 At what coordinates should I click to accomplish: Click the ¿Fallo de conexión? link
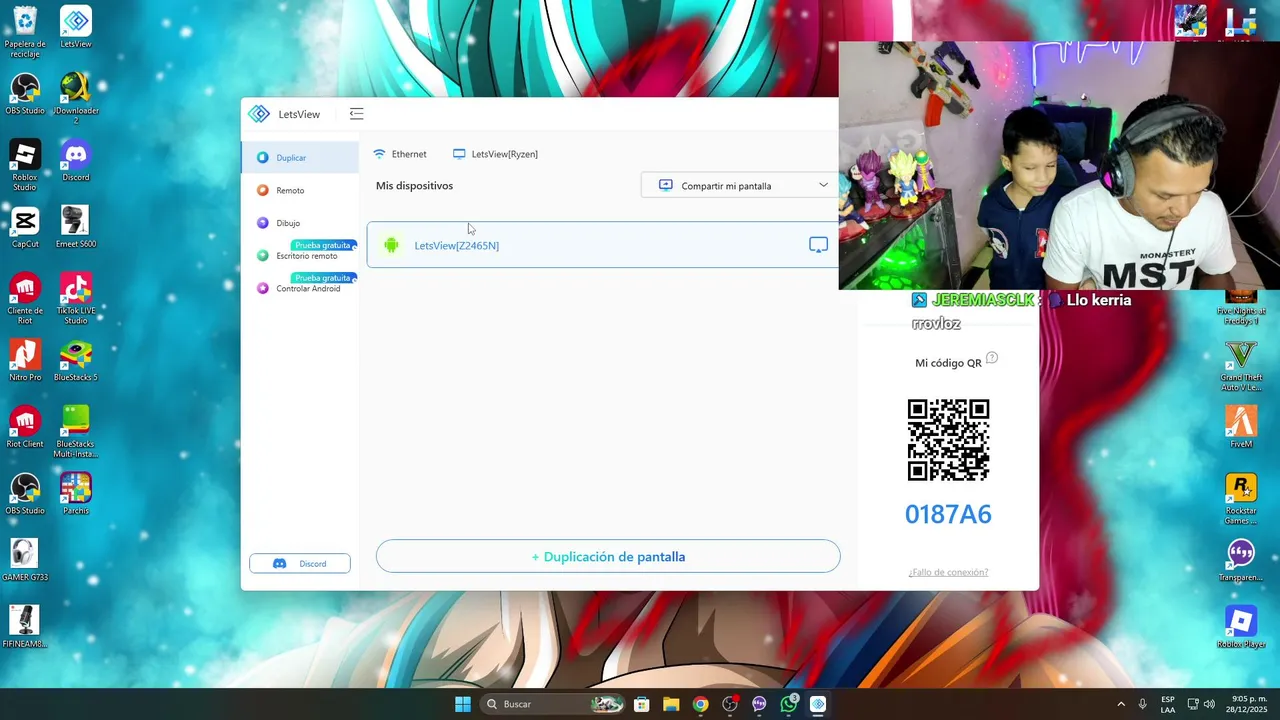(948, 572)
